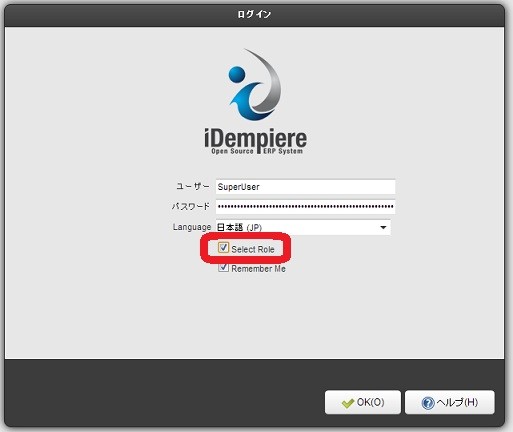Click the Remember Me label text
The image size is (513, 432).
(258, 269)
